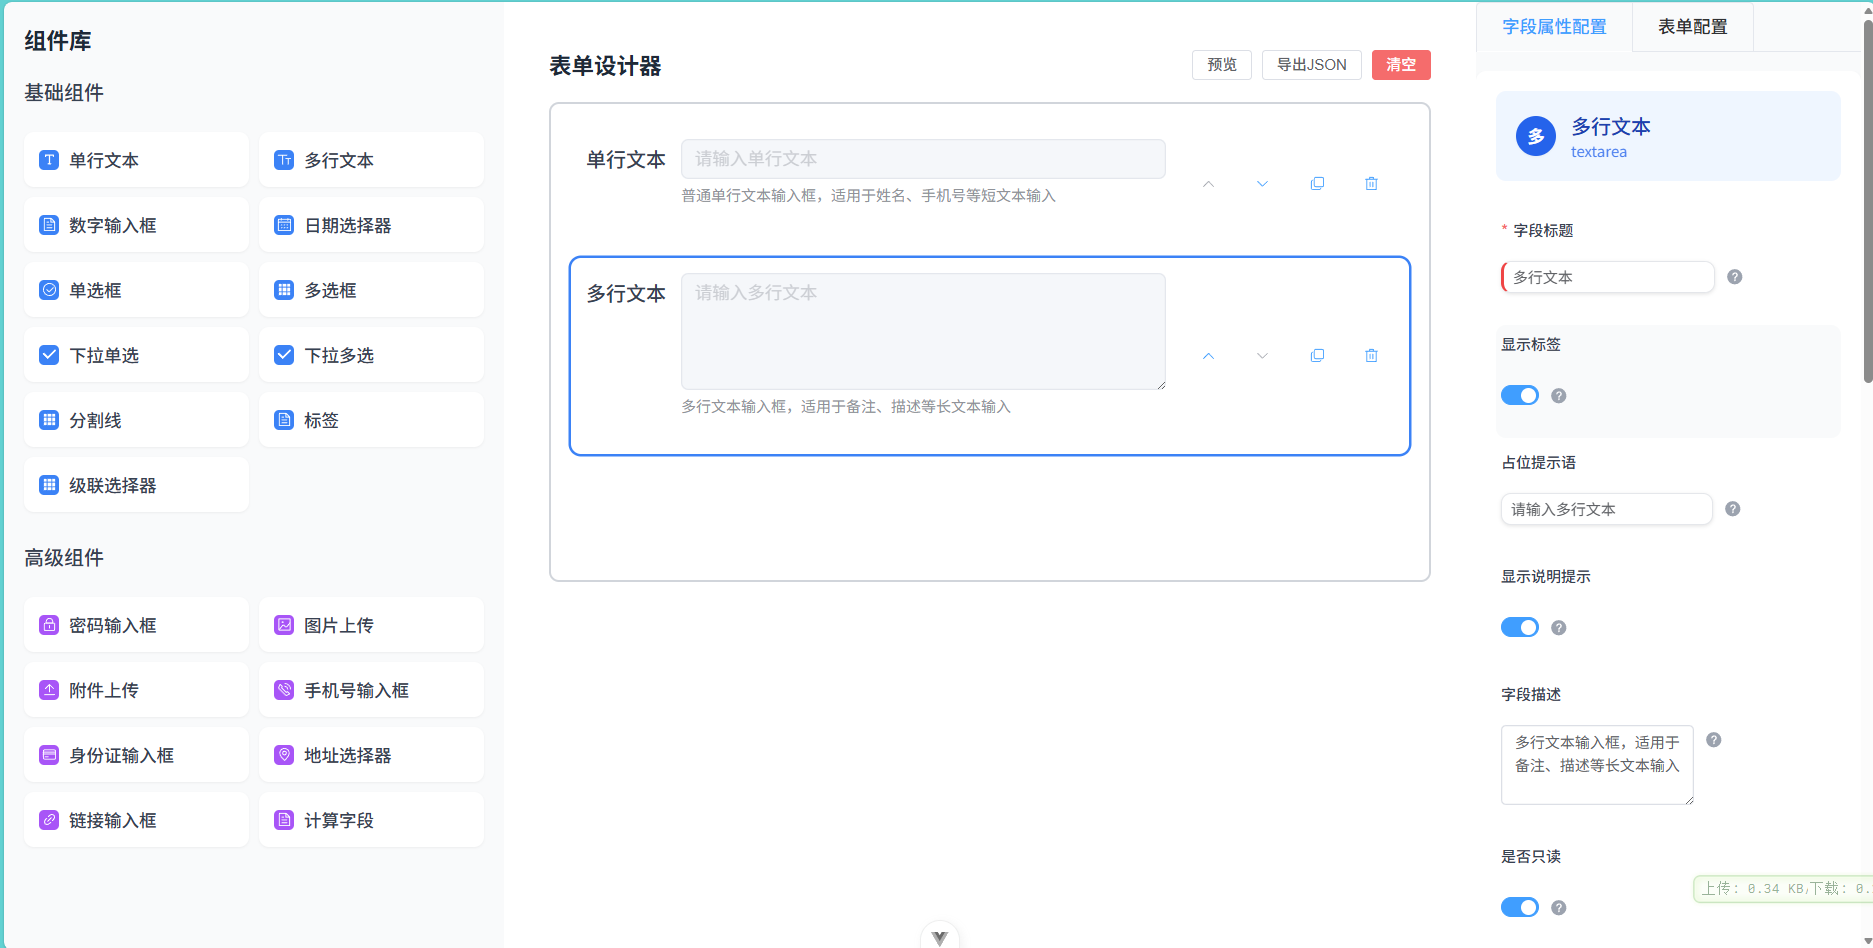The image size is (1873, 948).
Task: Delete the 单行文本 field using trash icon
Action: click(x=1371, y=184)
